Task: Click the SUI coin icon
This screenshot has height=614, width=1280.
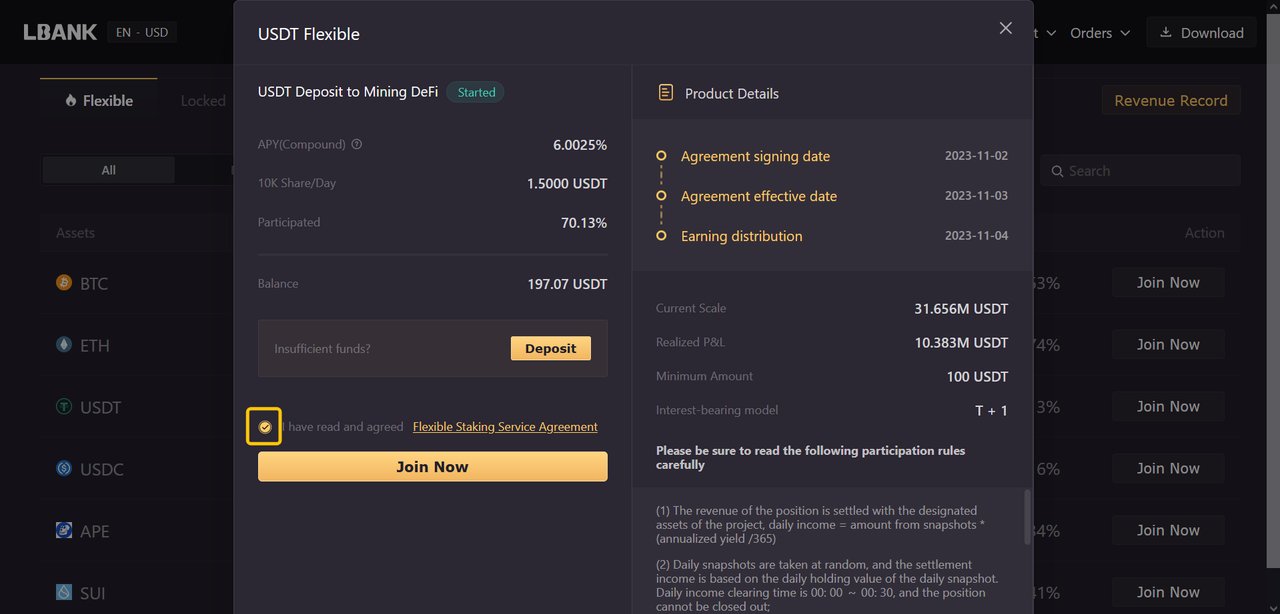Action: [64, 592]
